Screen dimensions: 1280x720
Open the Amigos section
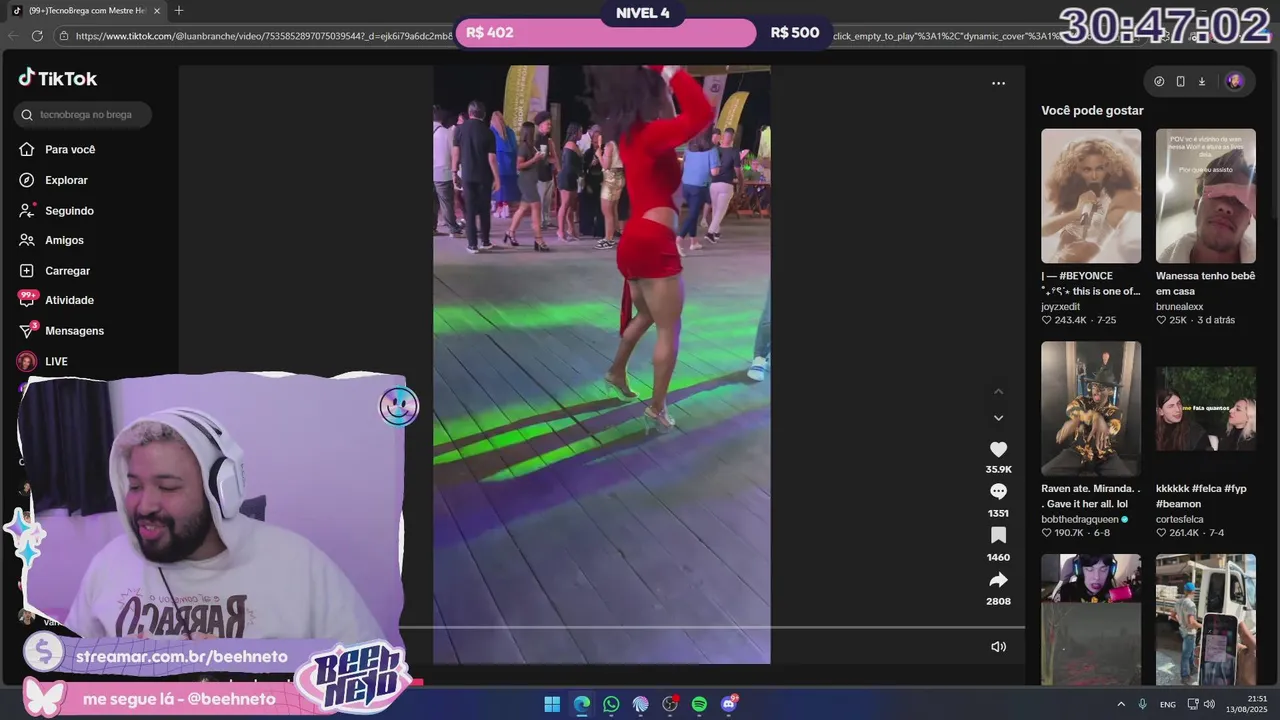(51, 240)
